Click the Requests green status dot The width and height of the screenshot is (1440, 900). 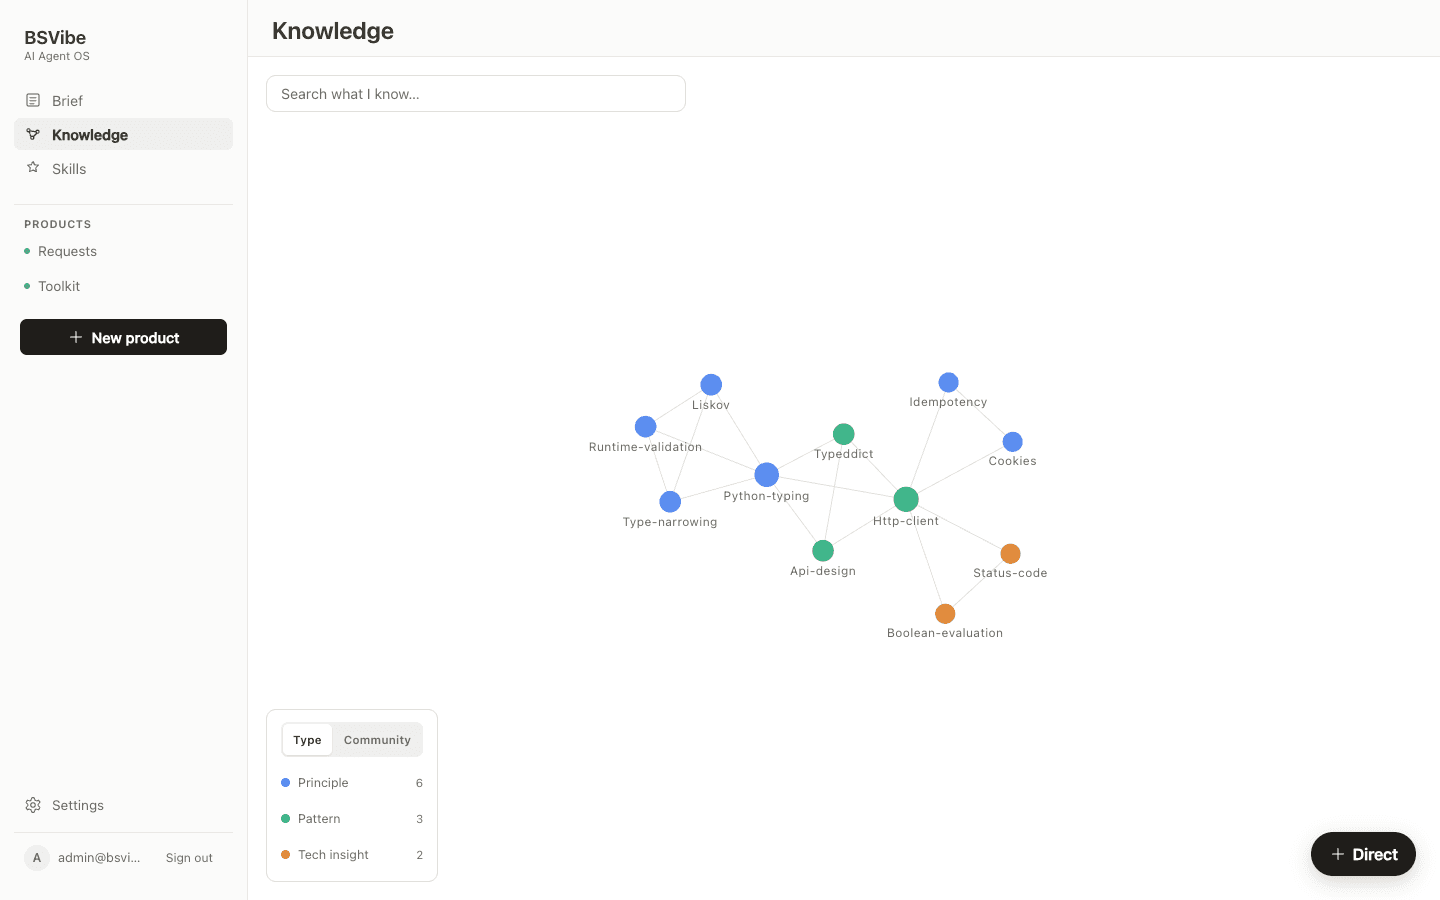click(27, 251)
